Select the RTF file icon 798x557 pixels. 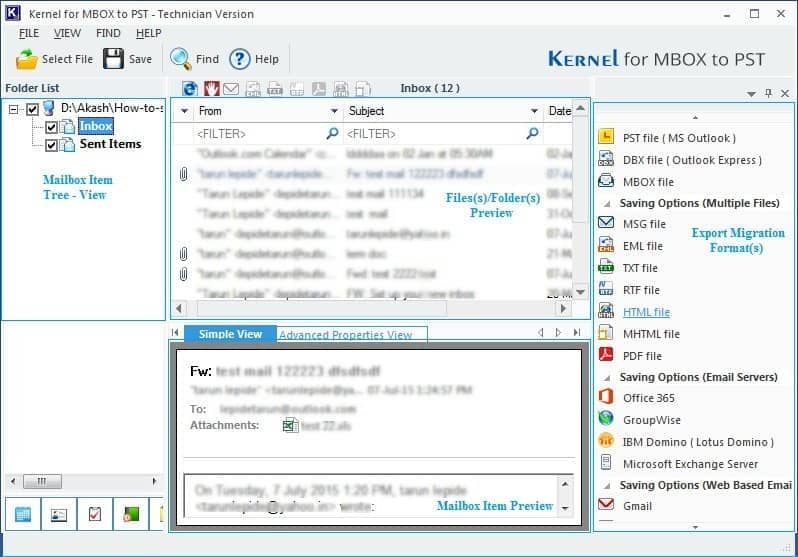point(606,289)
